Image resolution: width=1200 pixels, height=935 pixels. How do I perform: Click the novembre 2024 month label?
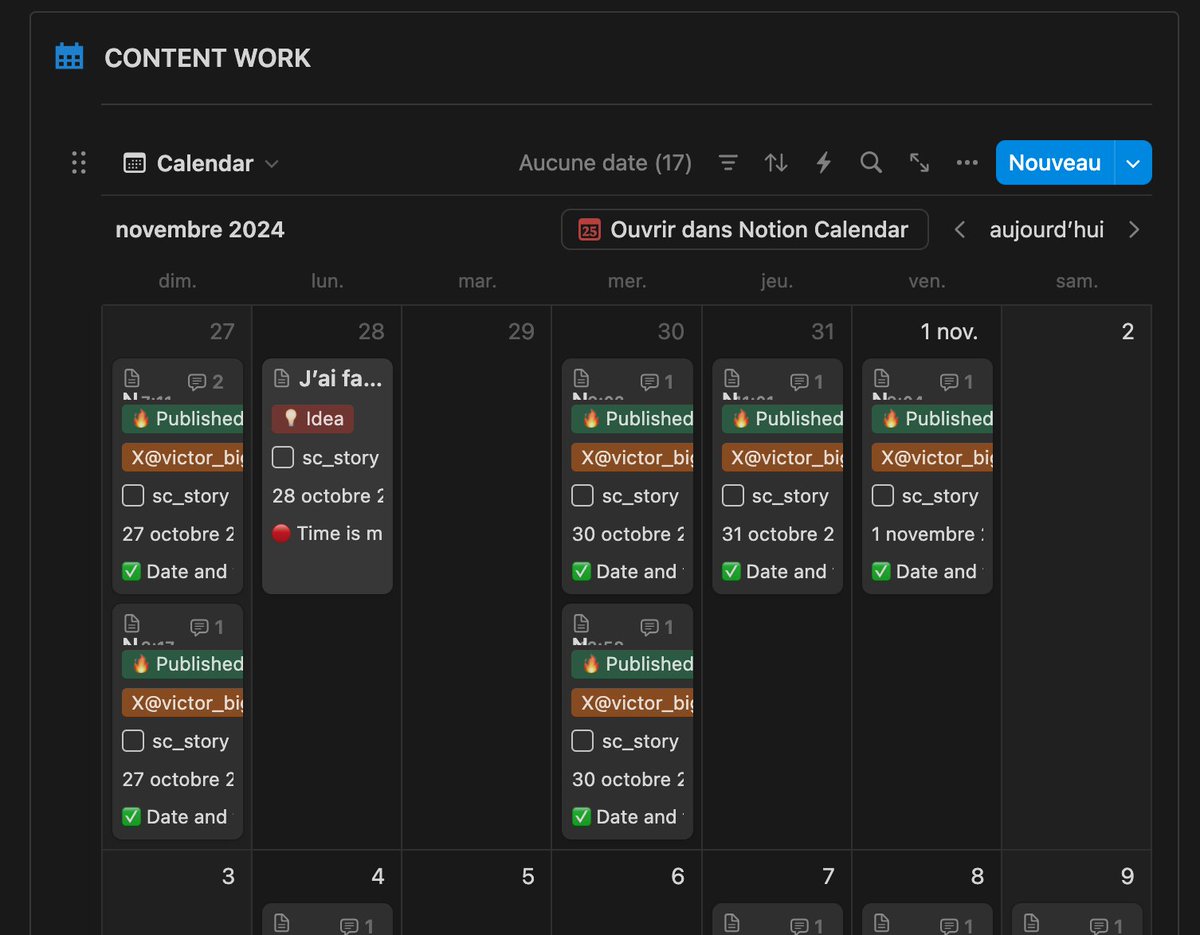coord(200,230)
